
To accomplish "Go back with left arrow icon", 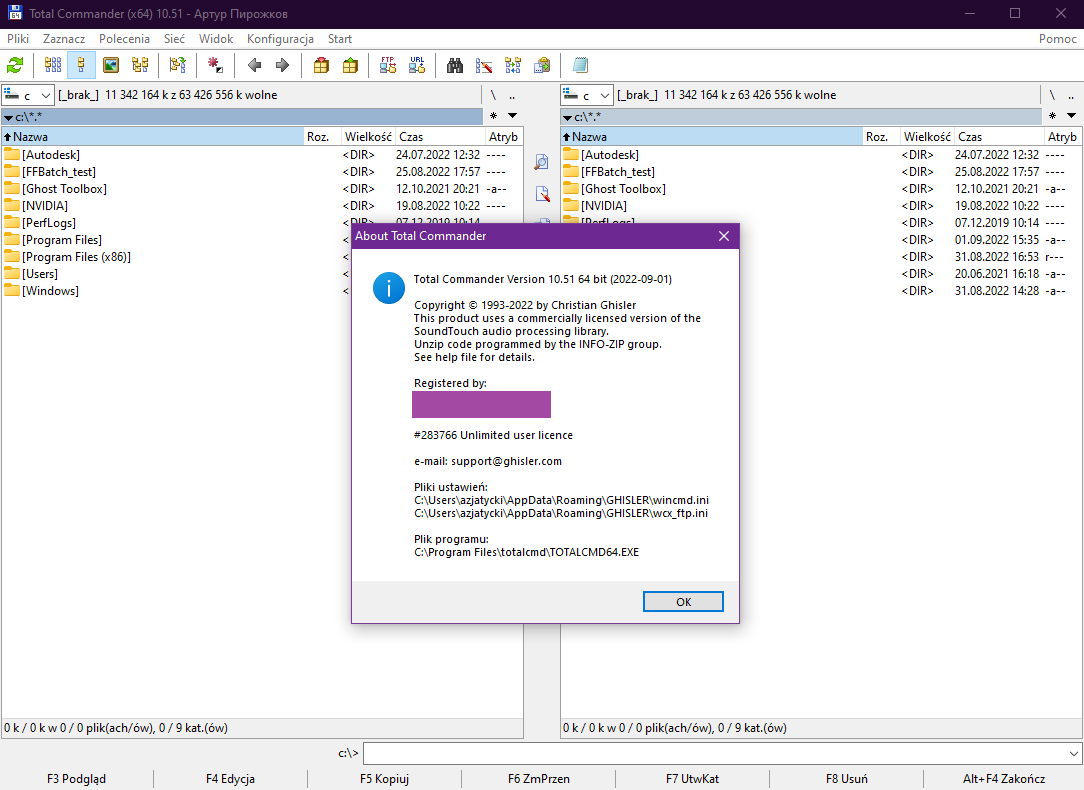I will click(254, 66).
